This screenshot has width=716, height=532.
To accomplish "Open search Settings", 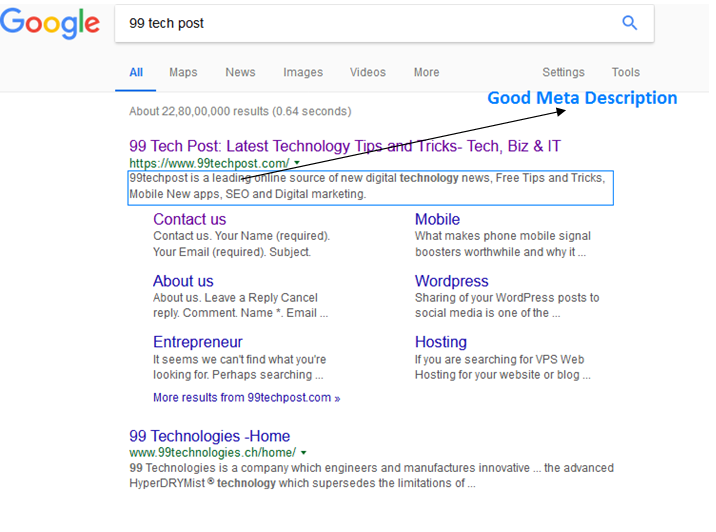I will pyautogui.click(x=563, y=72).
